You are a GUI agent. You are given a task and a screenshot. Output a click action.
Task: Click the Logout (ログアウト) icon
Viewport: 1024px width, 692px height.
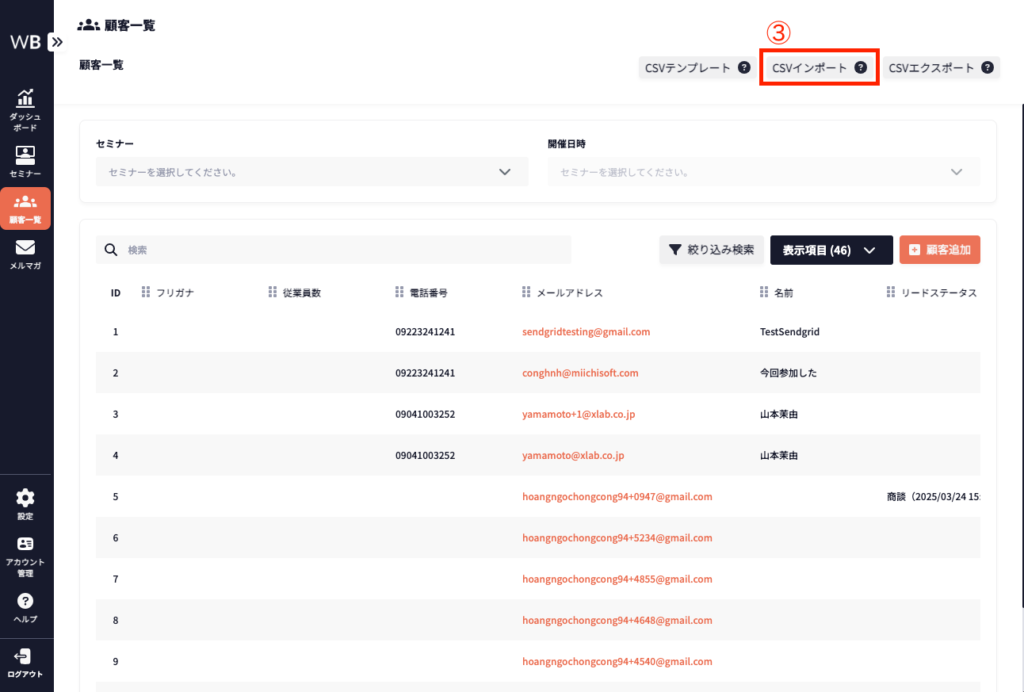pyautogui.click(x=25, y=662)
